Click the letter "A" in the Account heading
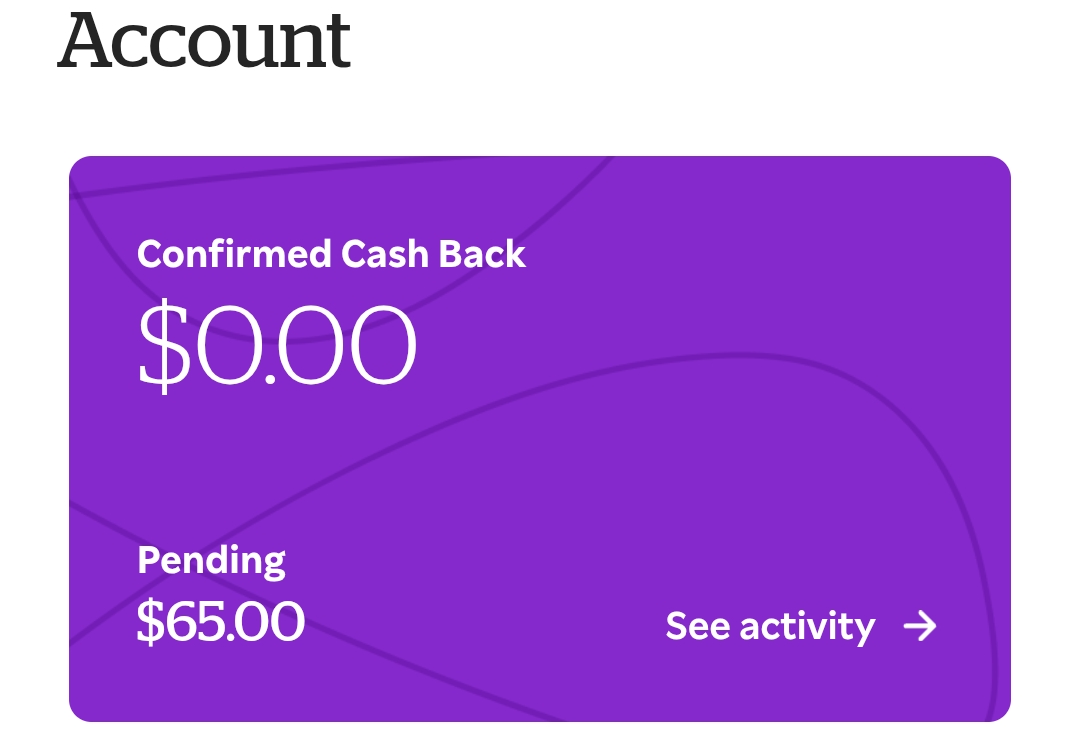The height and width of the screenshot is (740, 1073). click(88, 40)
